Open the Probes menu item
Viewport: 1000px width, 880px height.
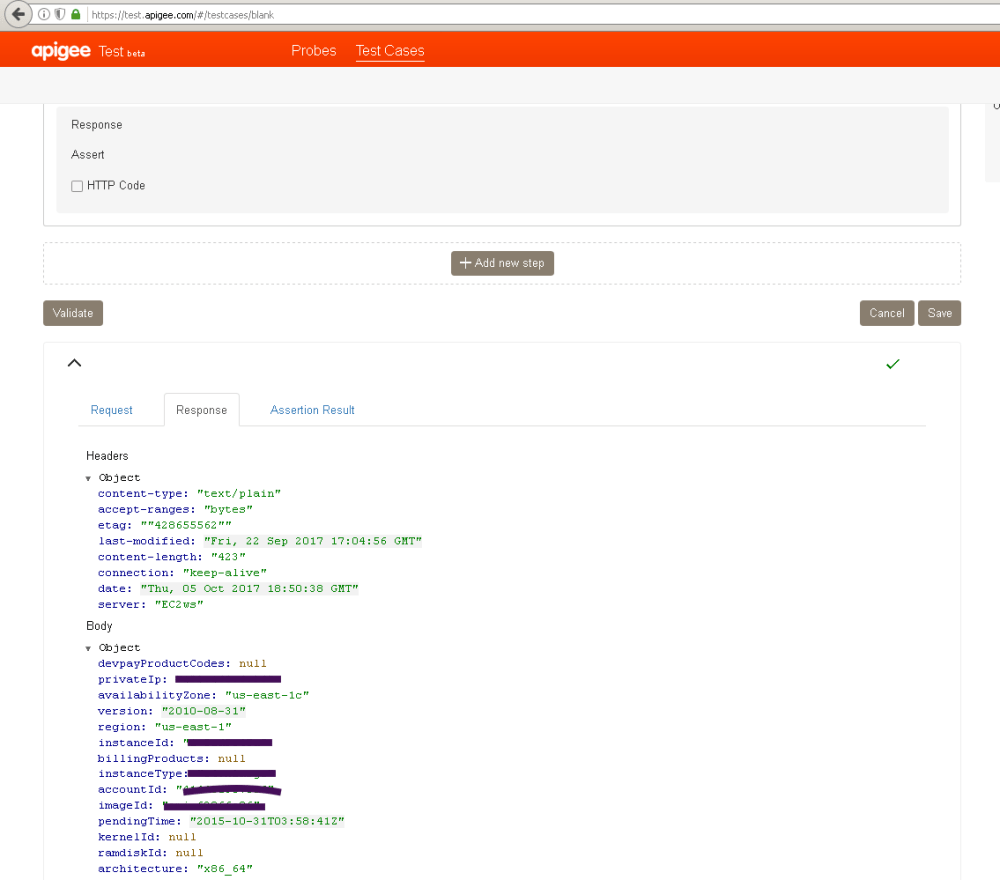[313, 51]
